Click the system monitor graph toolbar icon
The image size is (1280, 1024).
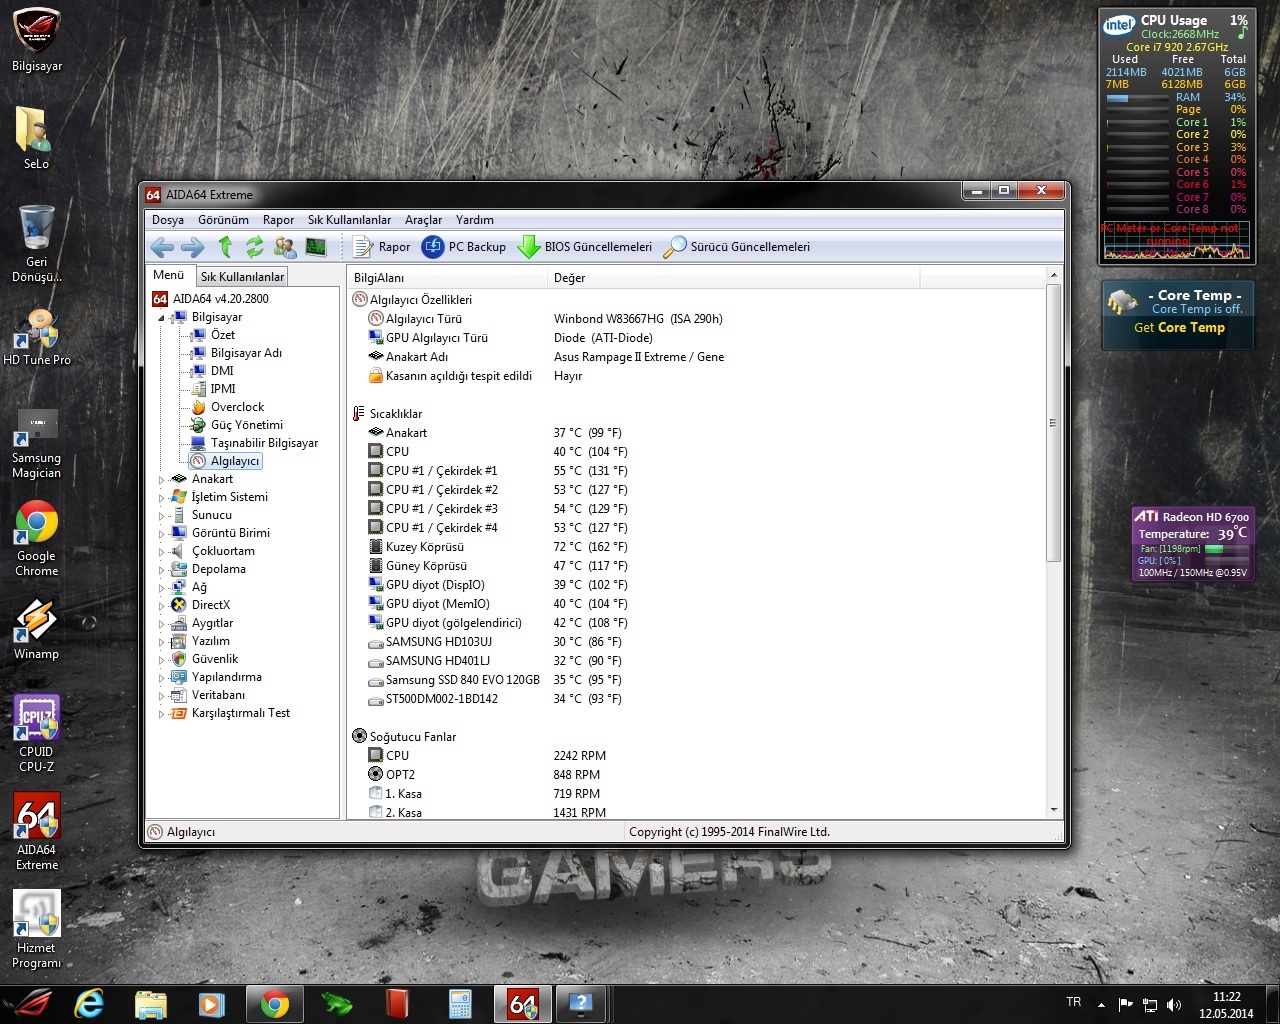tap(316, 246)
